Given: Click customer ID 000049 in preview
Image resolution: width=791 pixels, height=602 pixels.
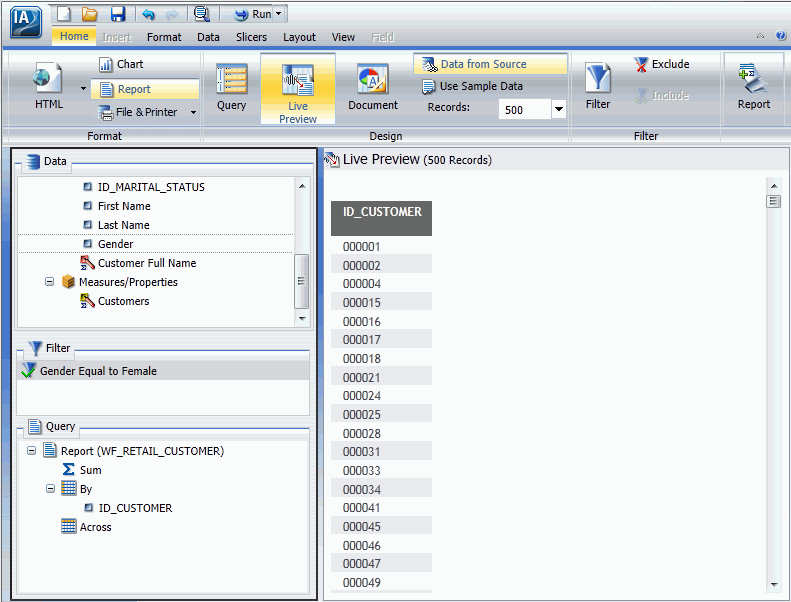Looking at the screenshot, I should pos(362,582).
